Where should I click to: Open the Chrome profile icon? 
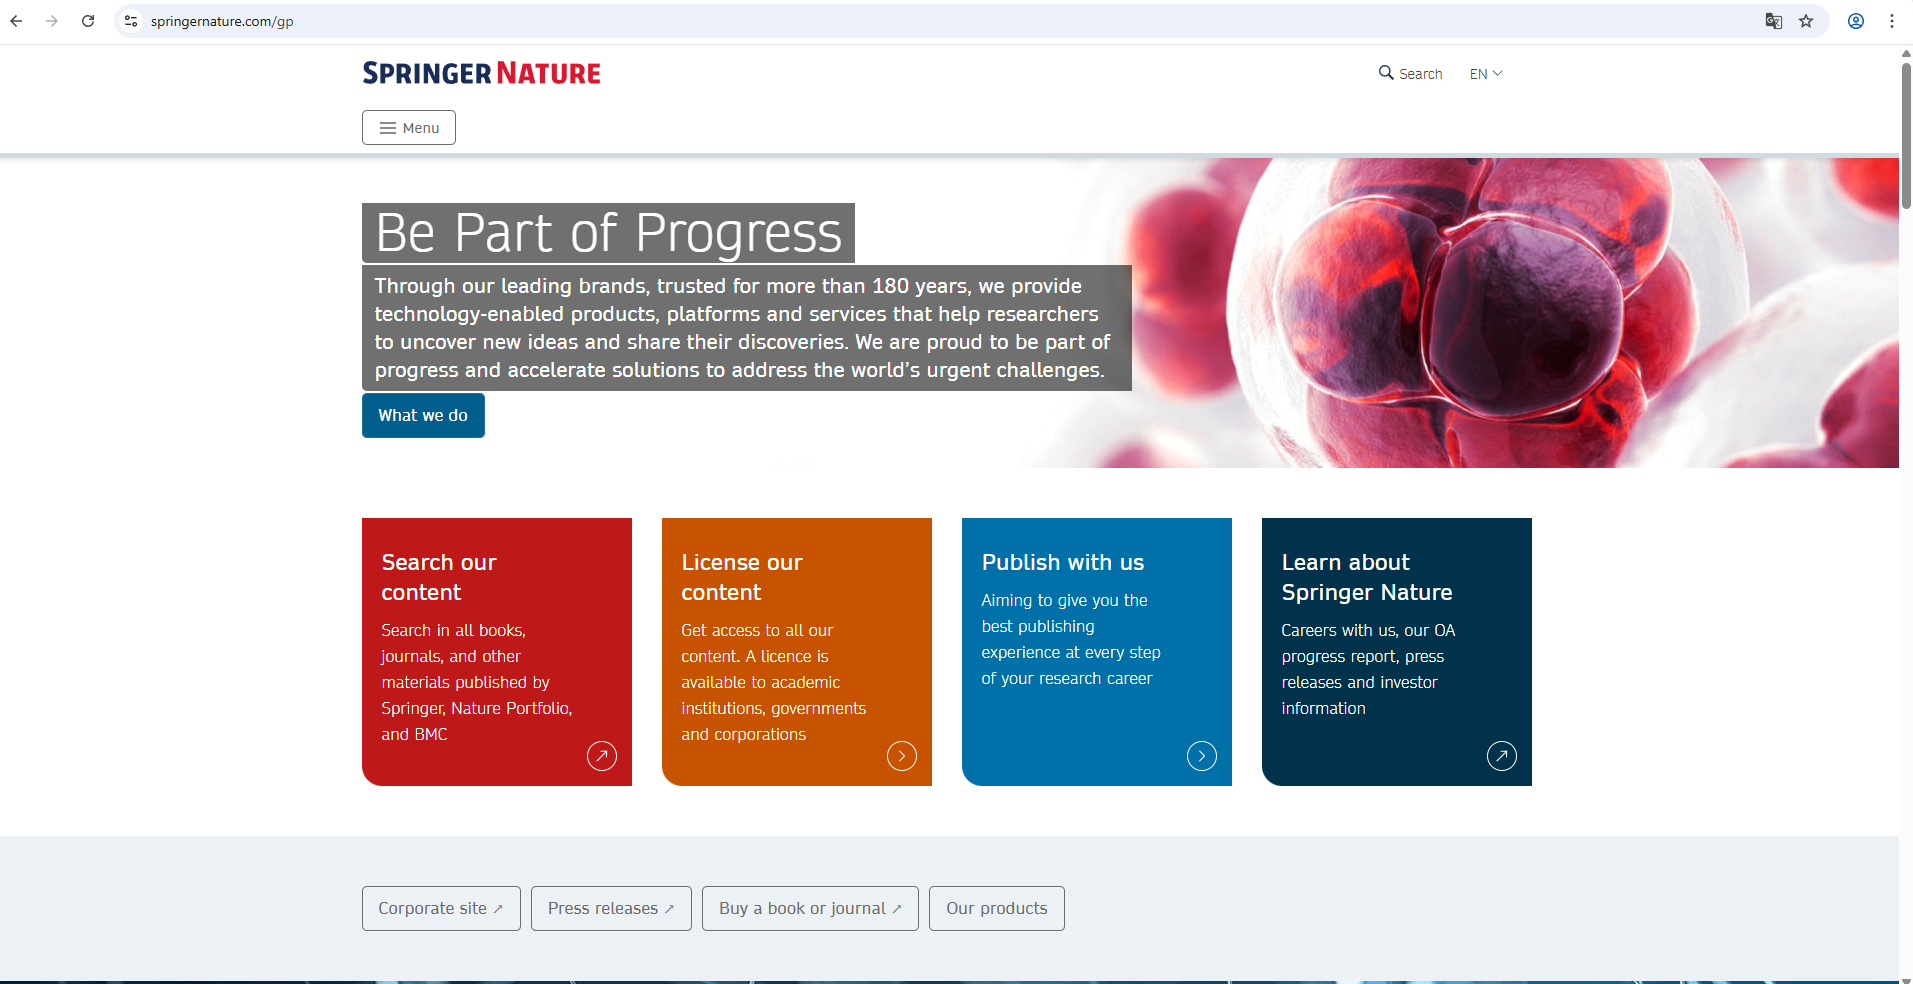pos(1856,21)
